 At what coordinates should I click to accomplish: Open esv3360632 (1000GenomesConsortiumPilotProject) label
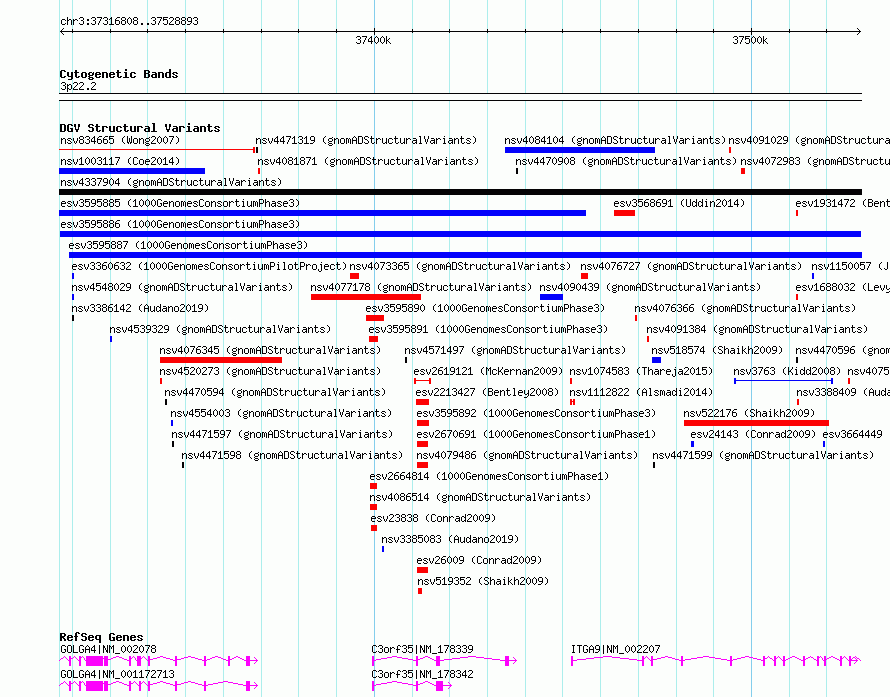[209, 266]
